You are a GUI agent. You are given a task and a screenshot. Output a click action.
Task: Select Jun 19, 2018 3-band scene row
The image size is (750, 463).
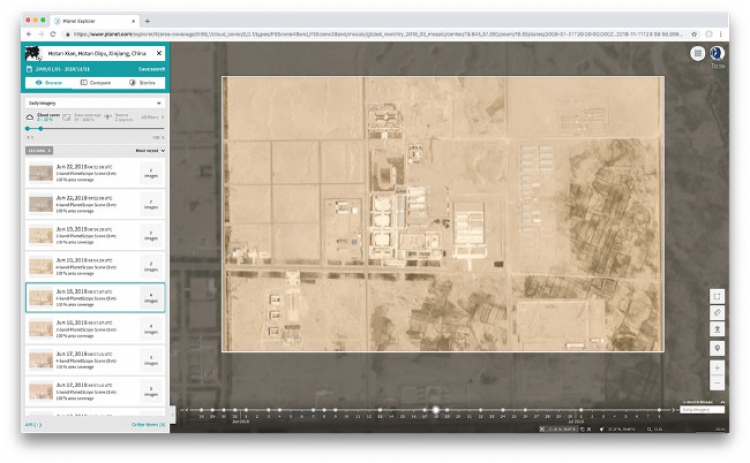point(95,235)
